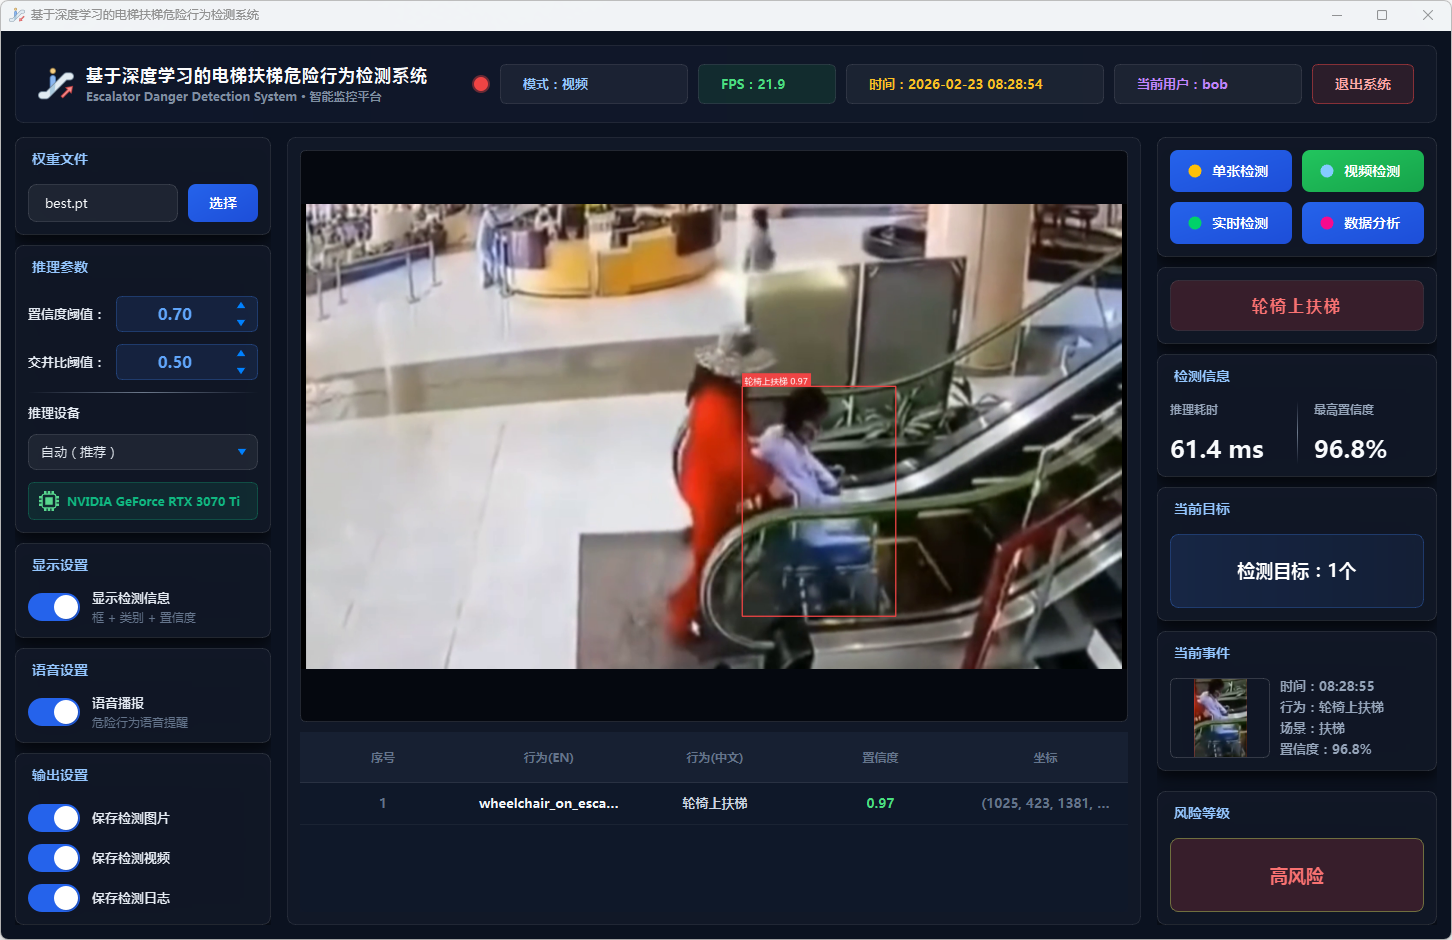Click the 行为(EN) column header
The image size is (1452, 940).
pyautogui.click(x=548, y=758)
